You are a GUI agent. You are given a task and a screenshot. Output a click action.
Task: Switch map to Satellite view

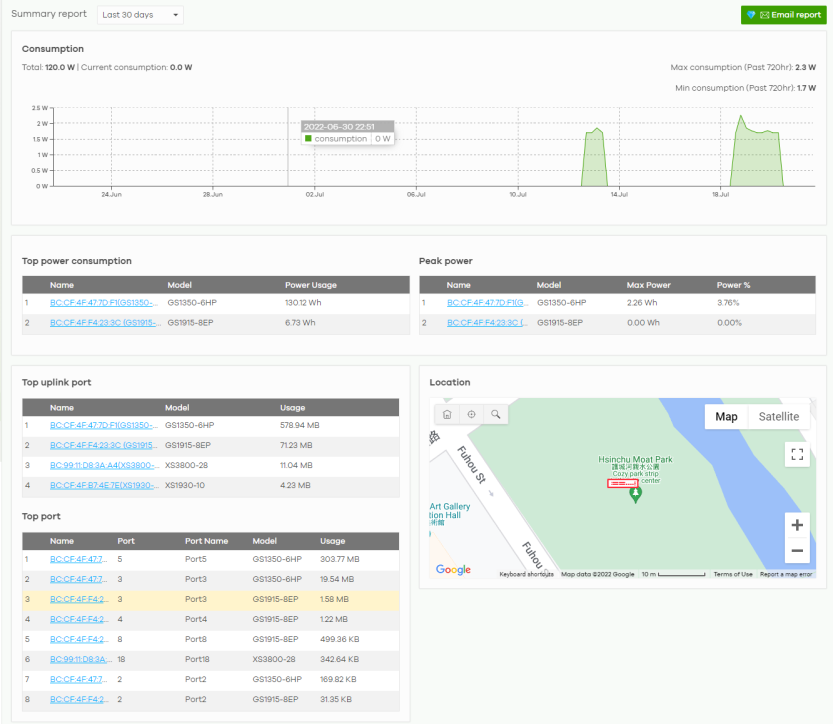point(778,417)
